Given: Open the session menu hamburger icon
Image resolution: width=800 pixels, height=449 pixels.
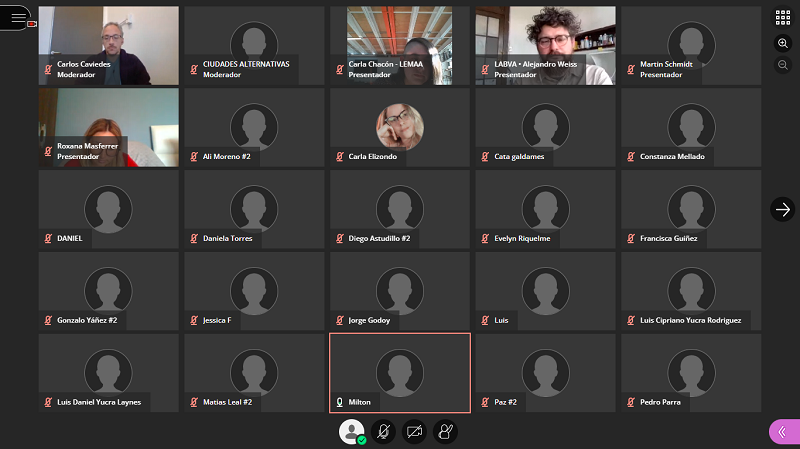Looking at the screenshot, I should pos(18,18).
